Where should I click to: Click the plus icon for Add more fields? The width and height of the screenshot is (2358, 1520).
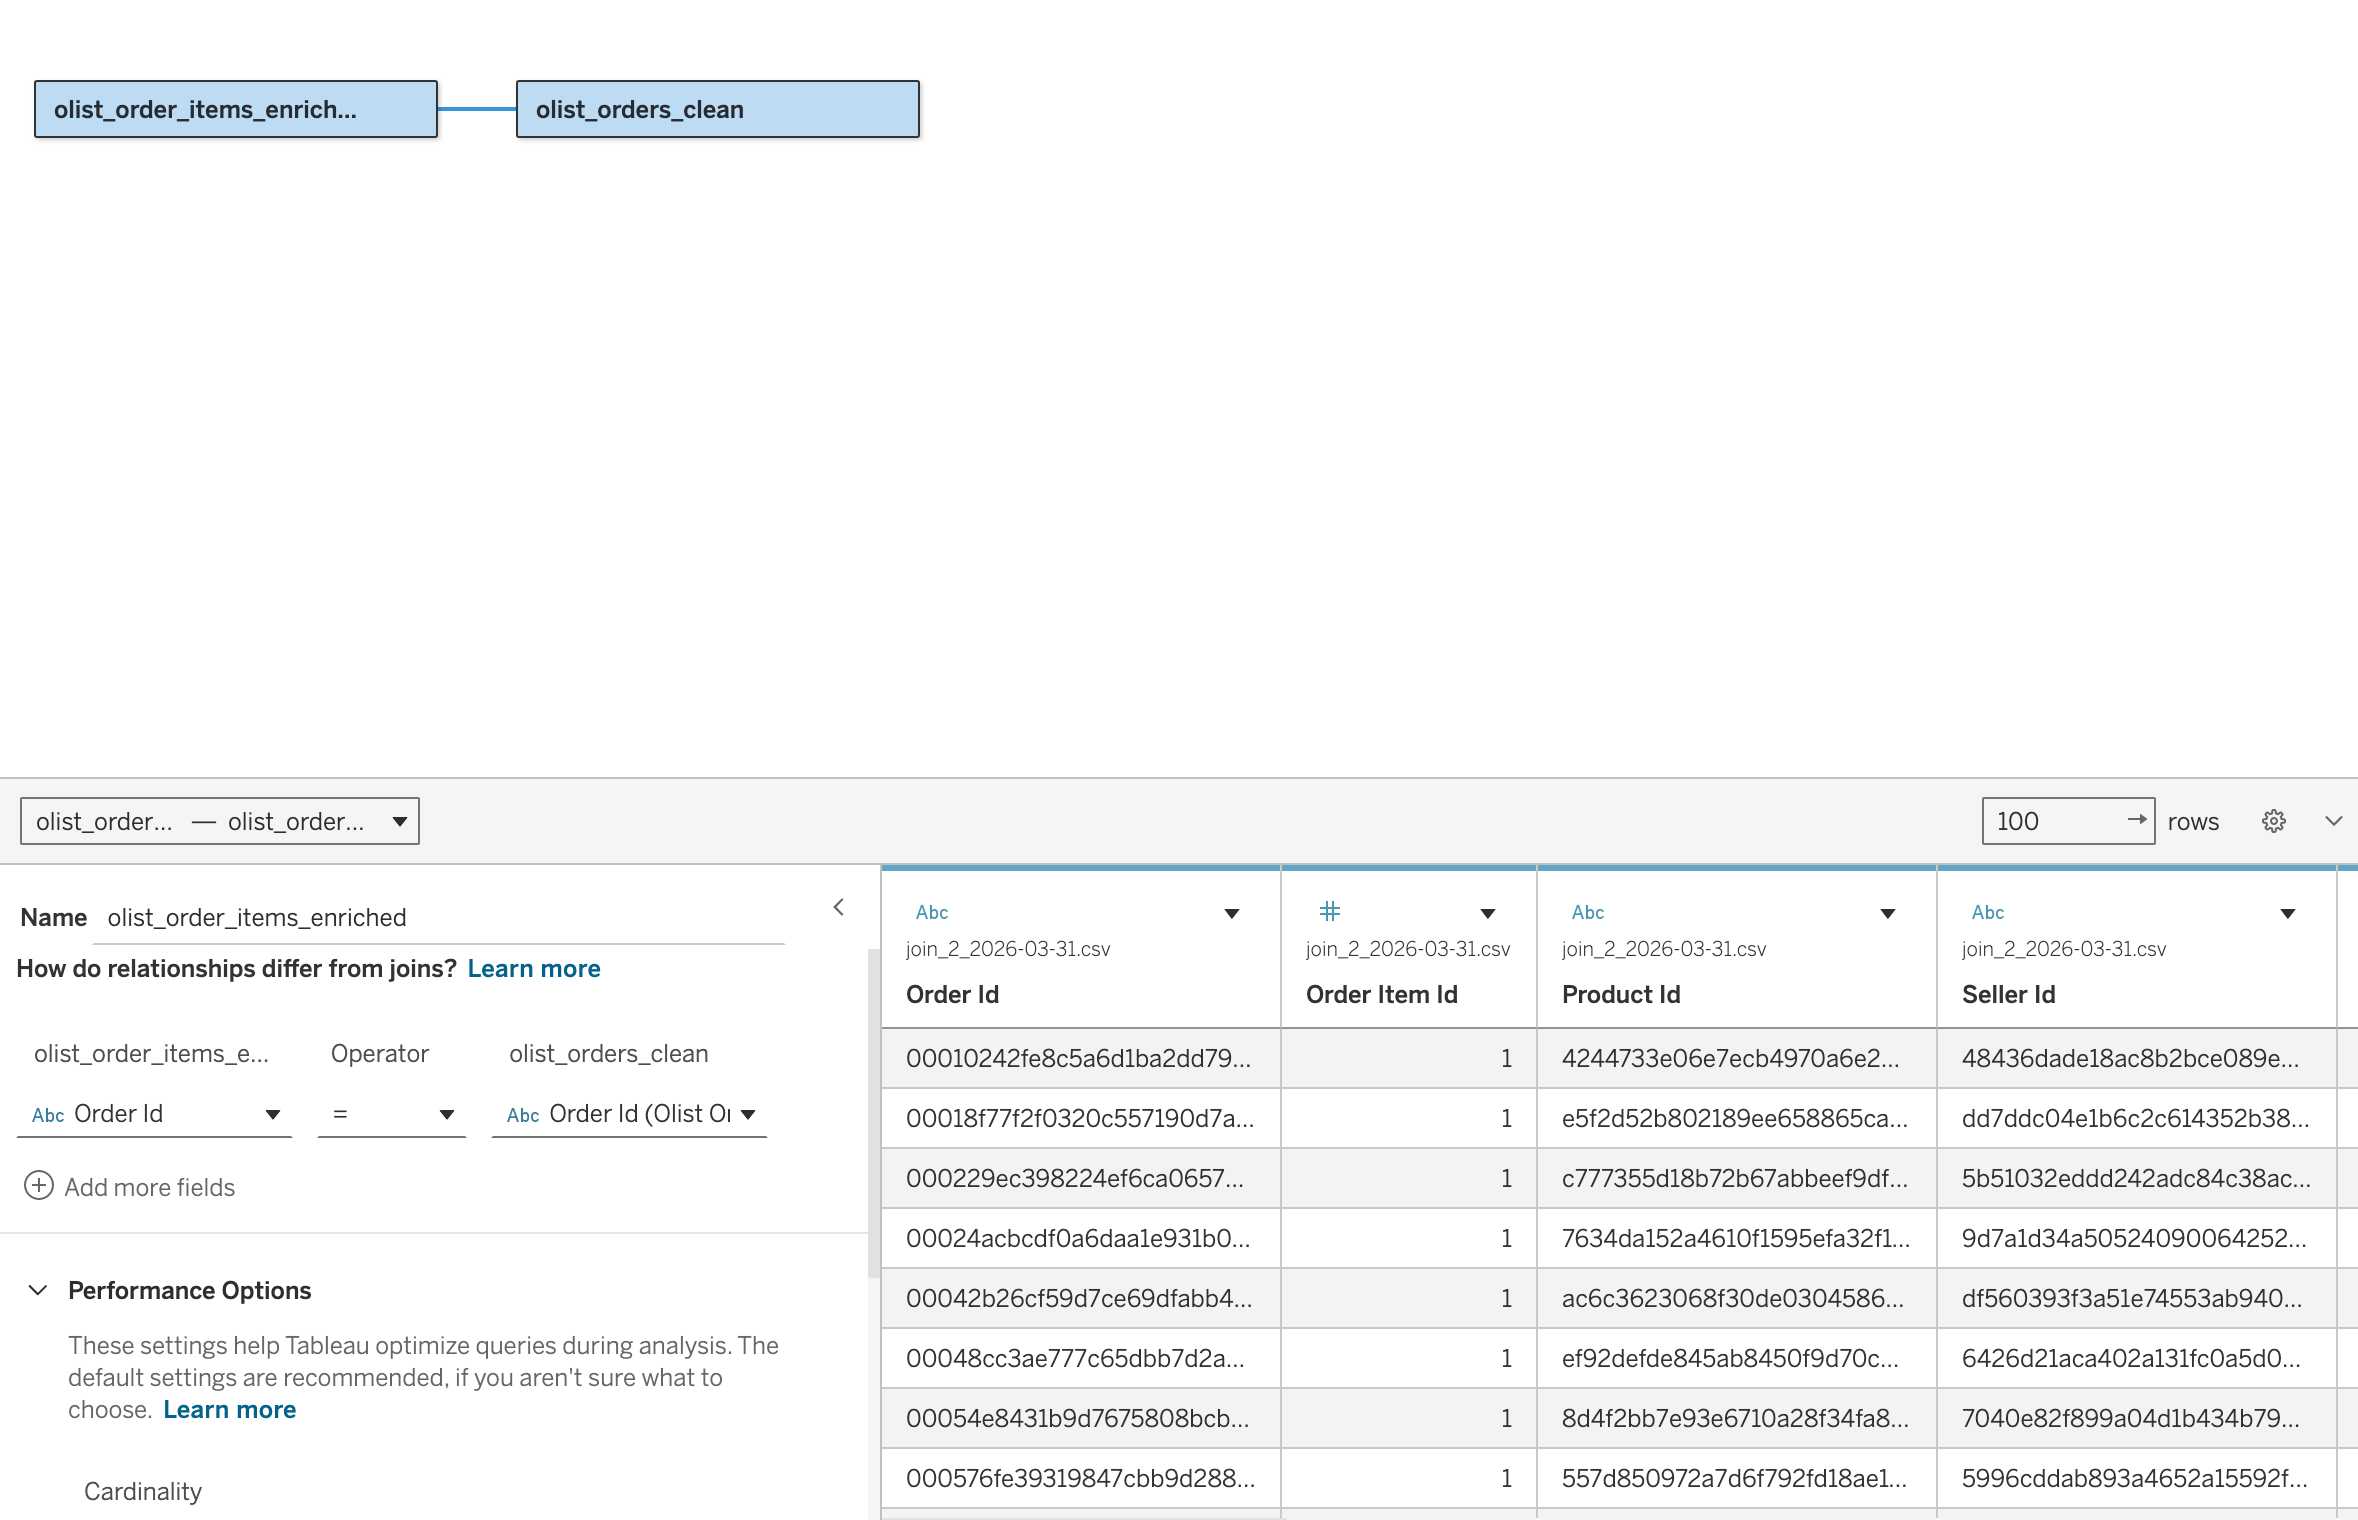[38, 1186]
